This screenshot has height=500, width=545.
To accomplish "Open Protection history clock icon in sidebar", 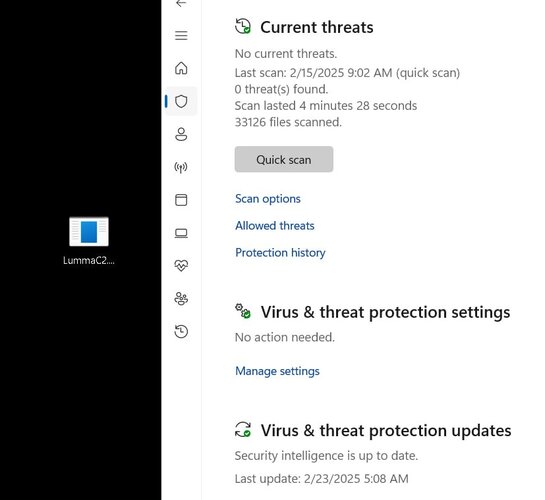I will click(x=181, y=331).
